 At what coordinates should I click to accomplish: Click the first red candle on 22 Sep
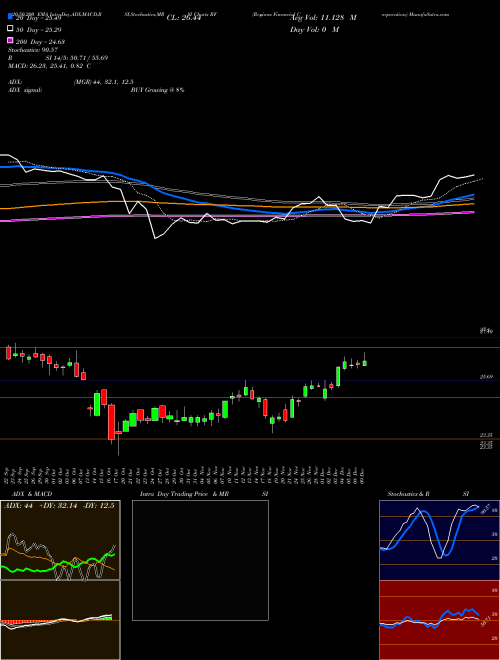8,353
